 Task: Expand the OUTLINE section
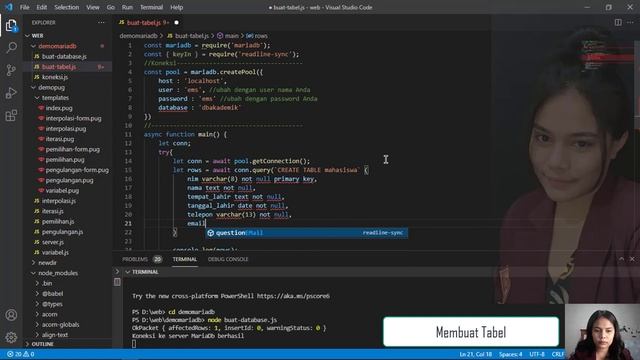coord(42,344)
